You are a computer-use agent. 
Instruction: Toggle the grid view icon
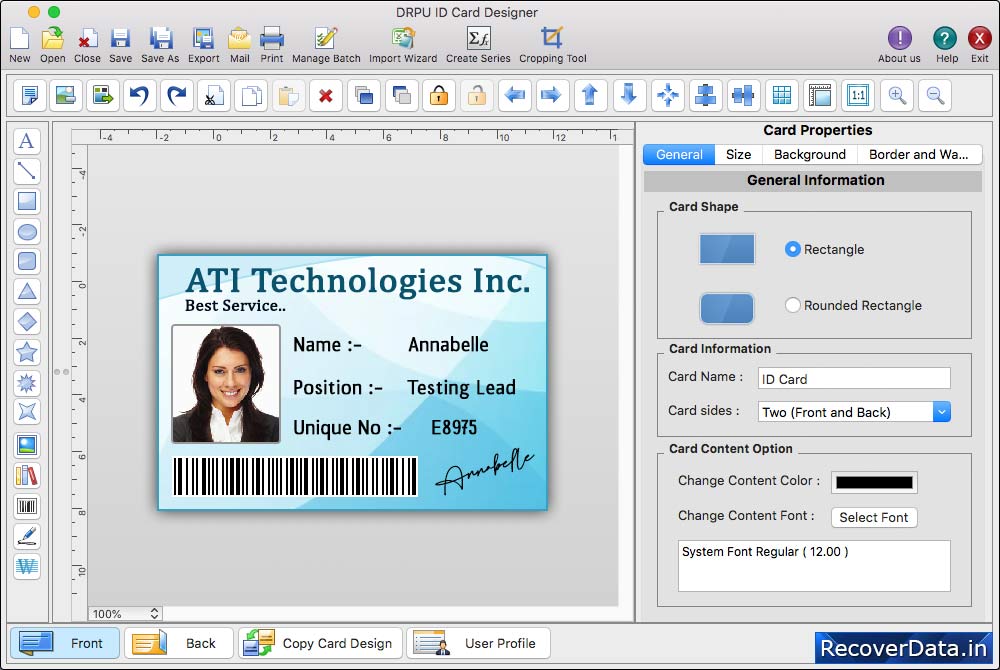[x=782, y=96]
